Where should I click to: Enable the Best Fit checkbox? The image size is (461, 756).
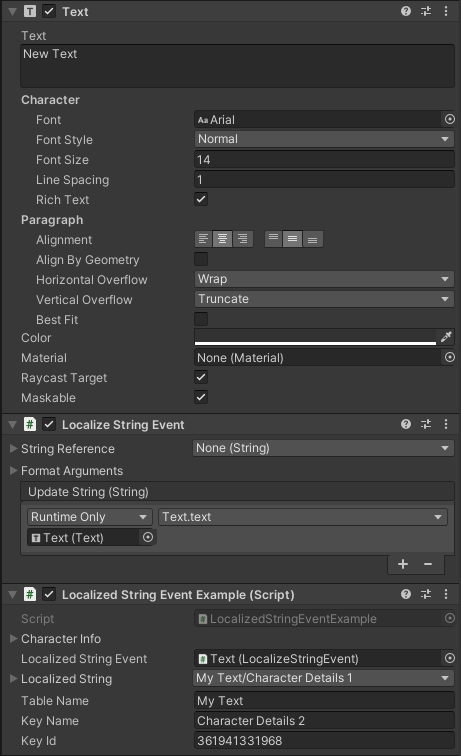(201, 319)
